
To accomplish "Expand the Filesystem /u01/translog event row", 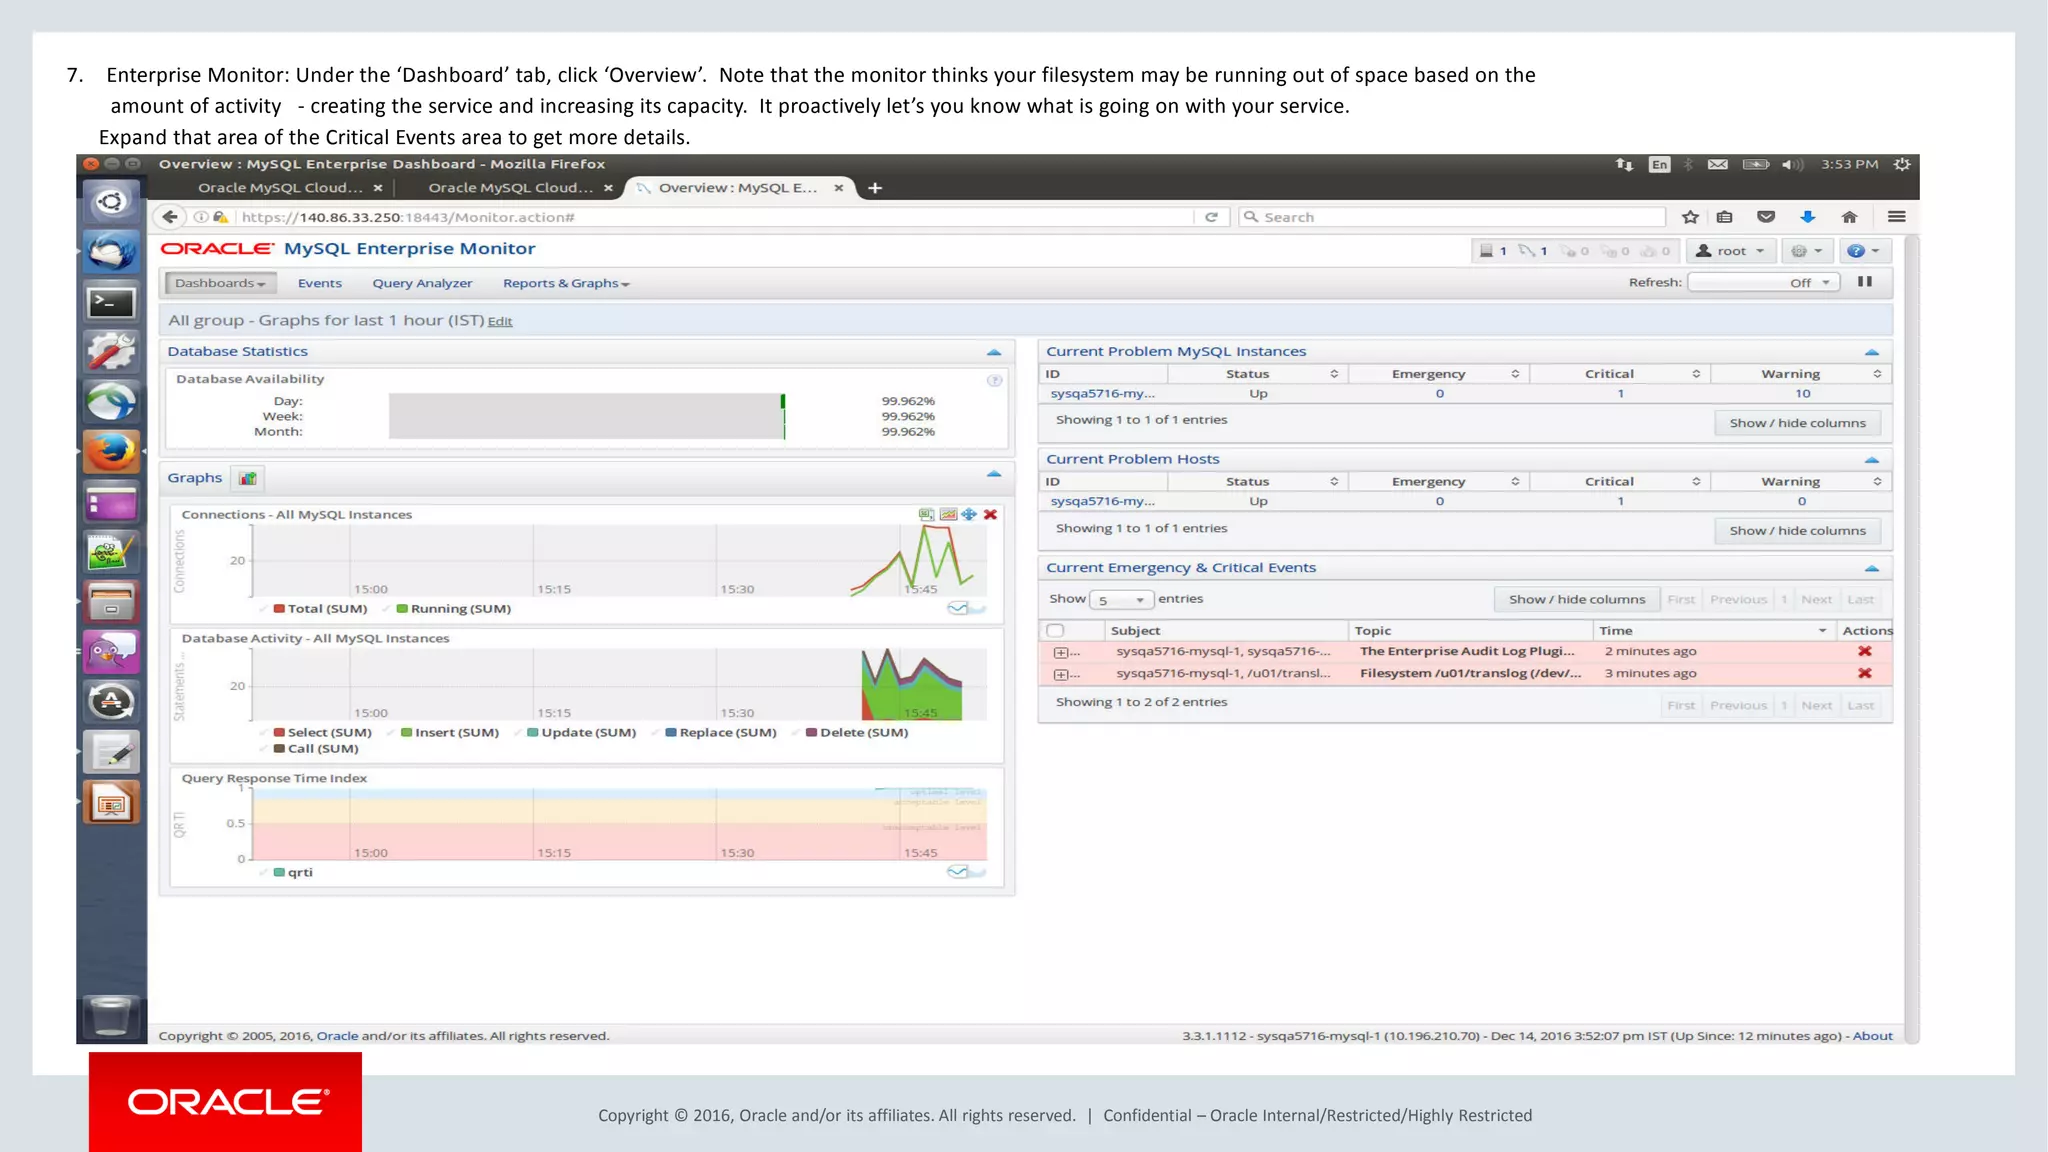I will 1060,674.
